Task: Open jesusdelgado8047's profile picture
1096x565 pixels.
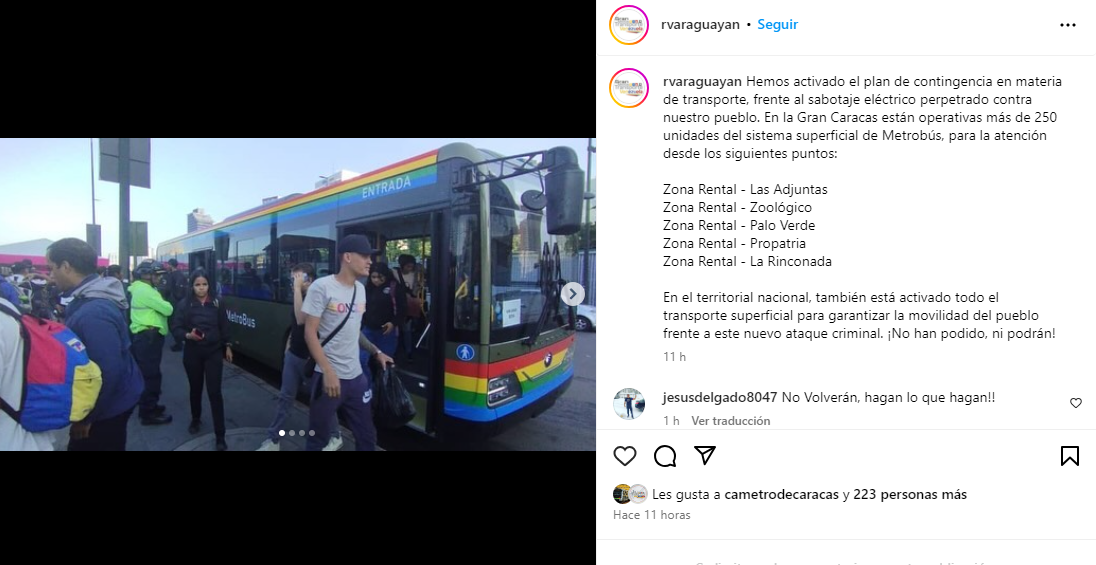Action: (628, 403)
